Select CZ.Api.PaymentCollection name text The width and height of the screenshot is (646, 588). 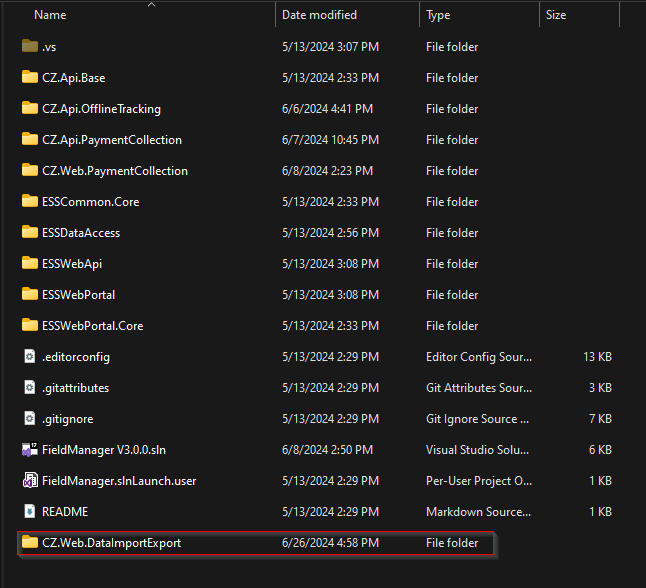[x=112, y=140]
